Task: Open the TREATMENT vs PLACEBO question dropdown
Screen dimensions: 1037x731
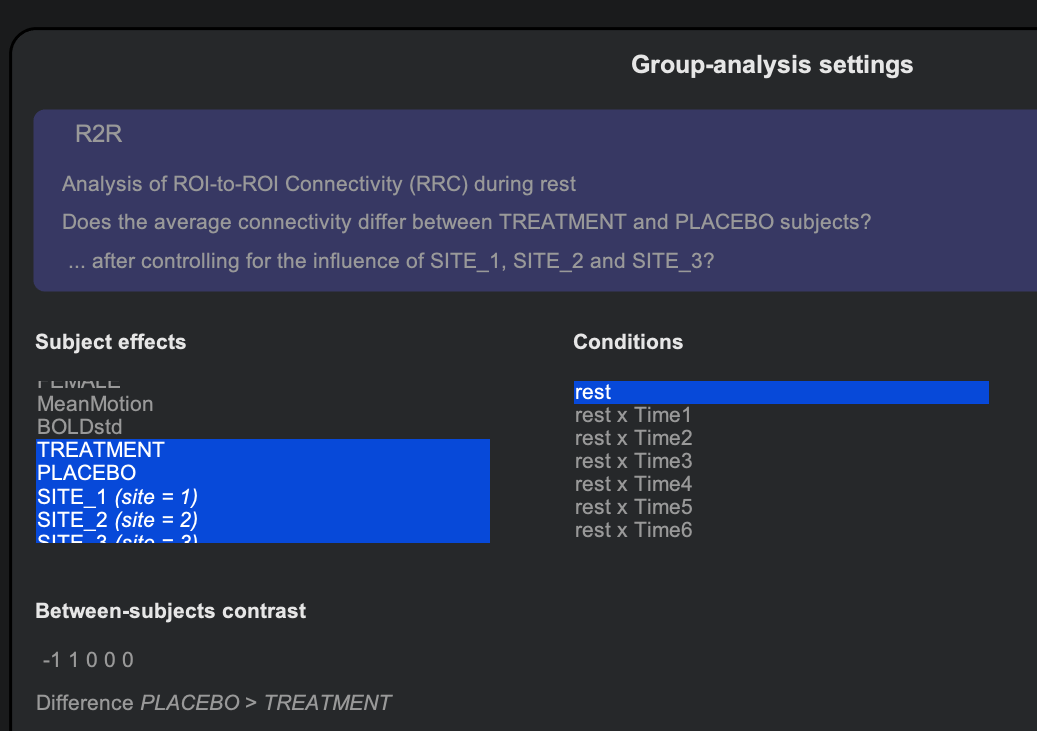Action: coord(466,222)
